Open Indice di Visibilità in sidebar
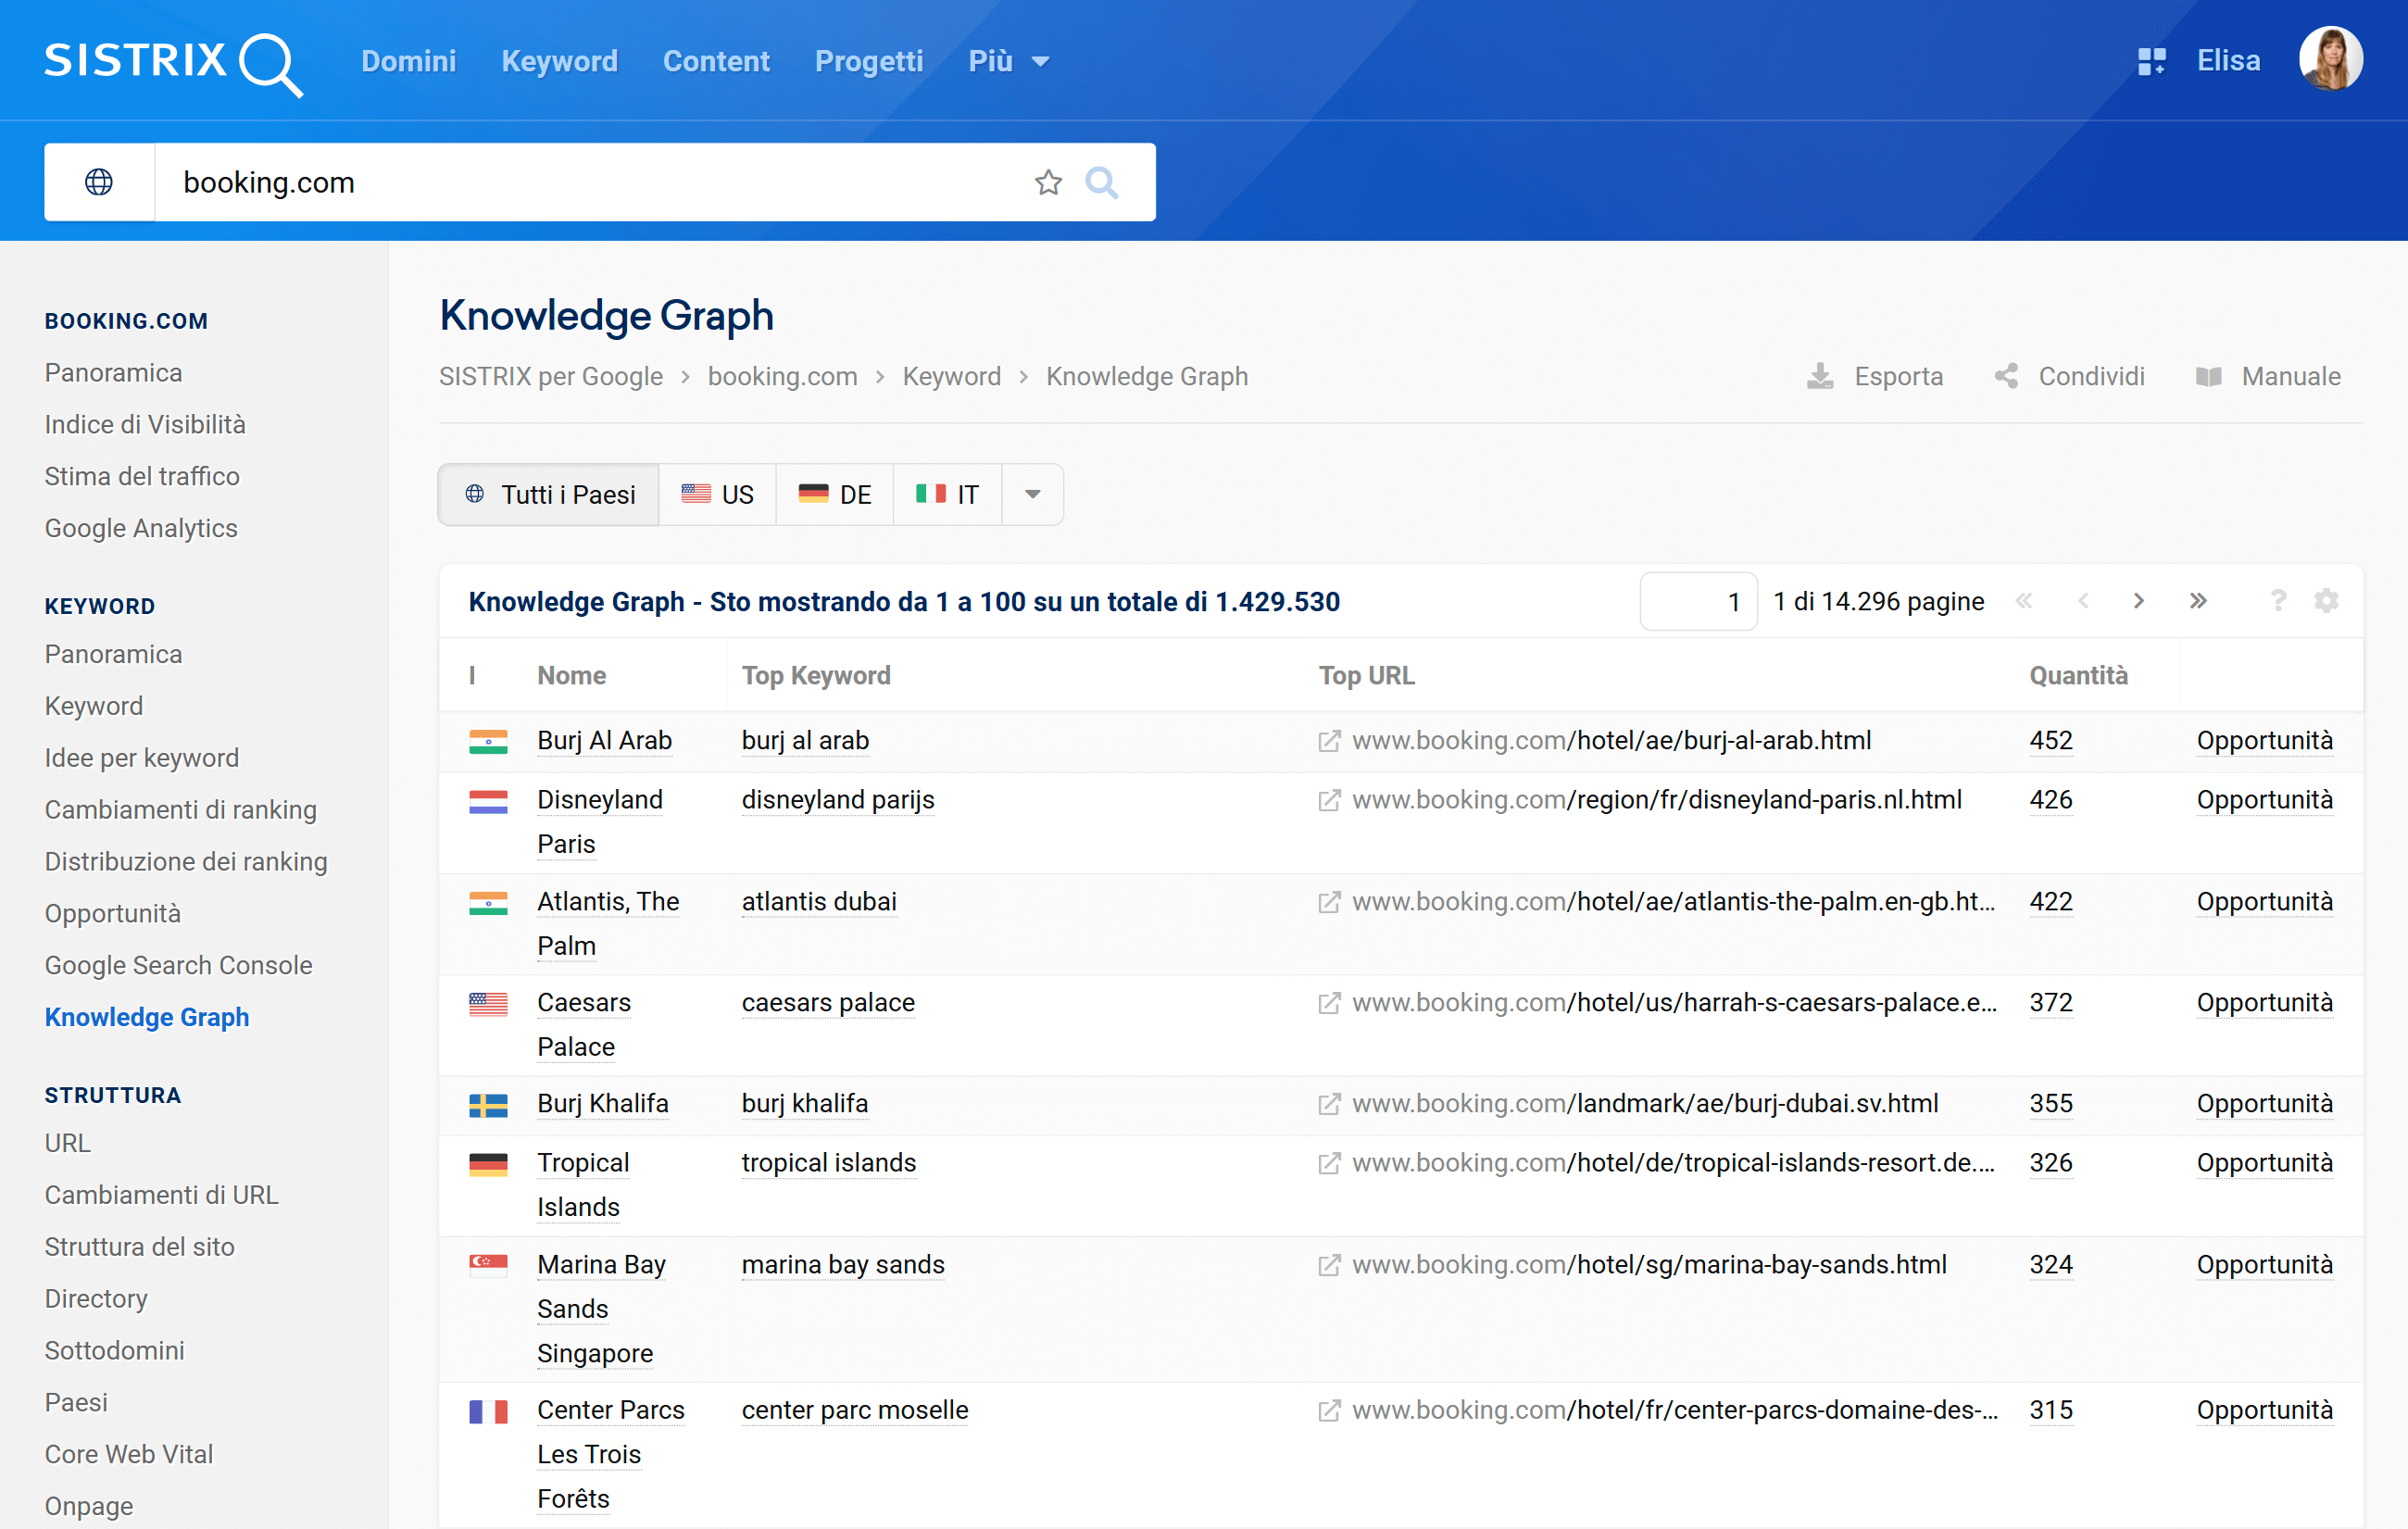This screenshot has width=2408, height=1529. [145, 424]
